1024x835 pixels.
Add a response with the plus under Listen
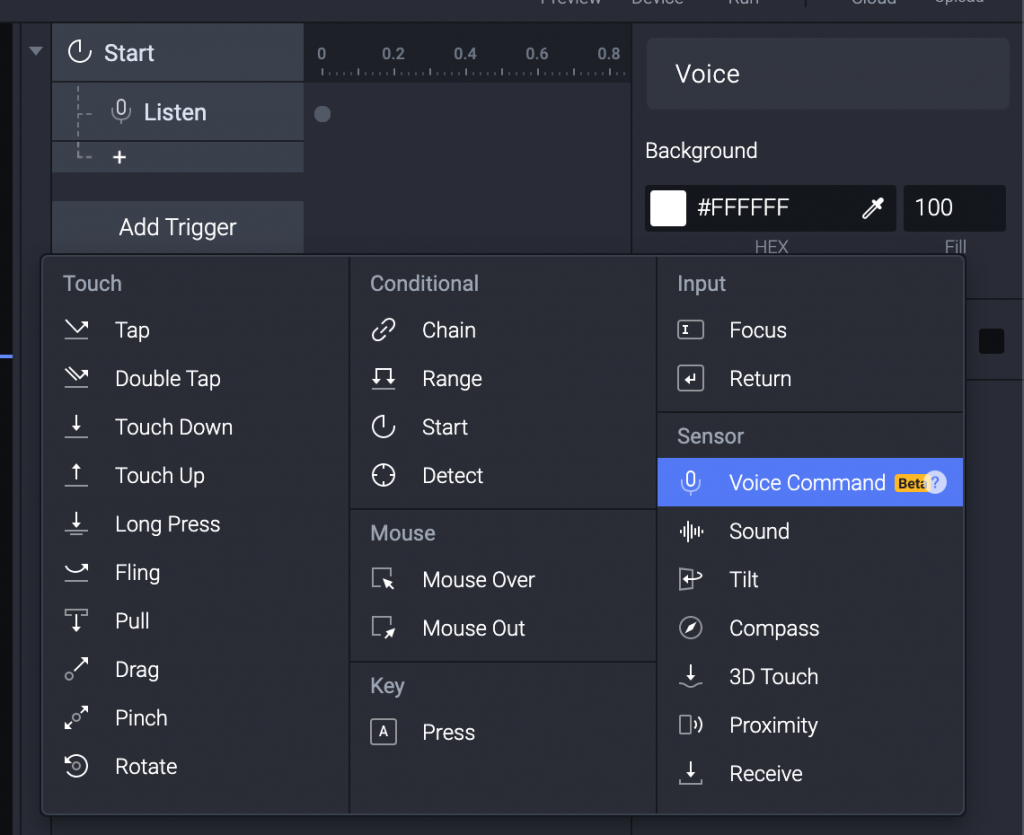[119, 157]
